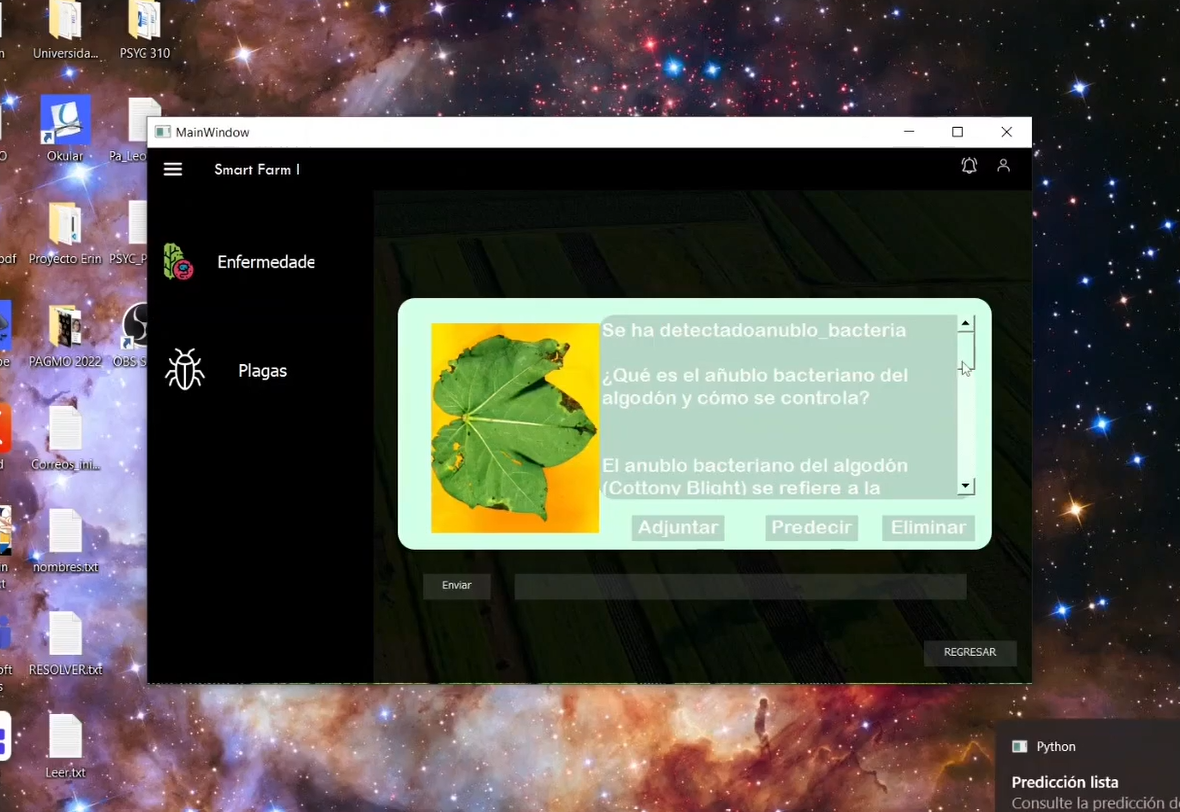This screenshot has width=1180, height=812.
Task: Click the Enviar button
Action: [457, 585]
